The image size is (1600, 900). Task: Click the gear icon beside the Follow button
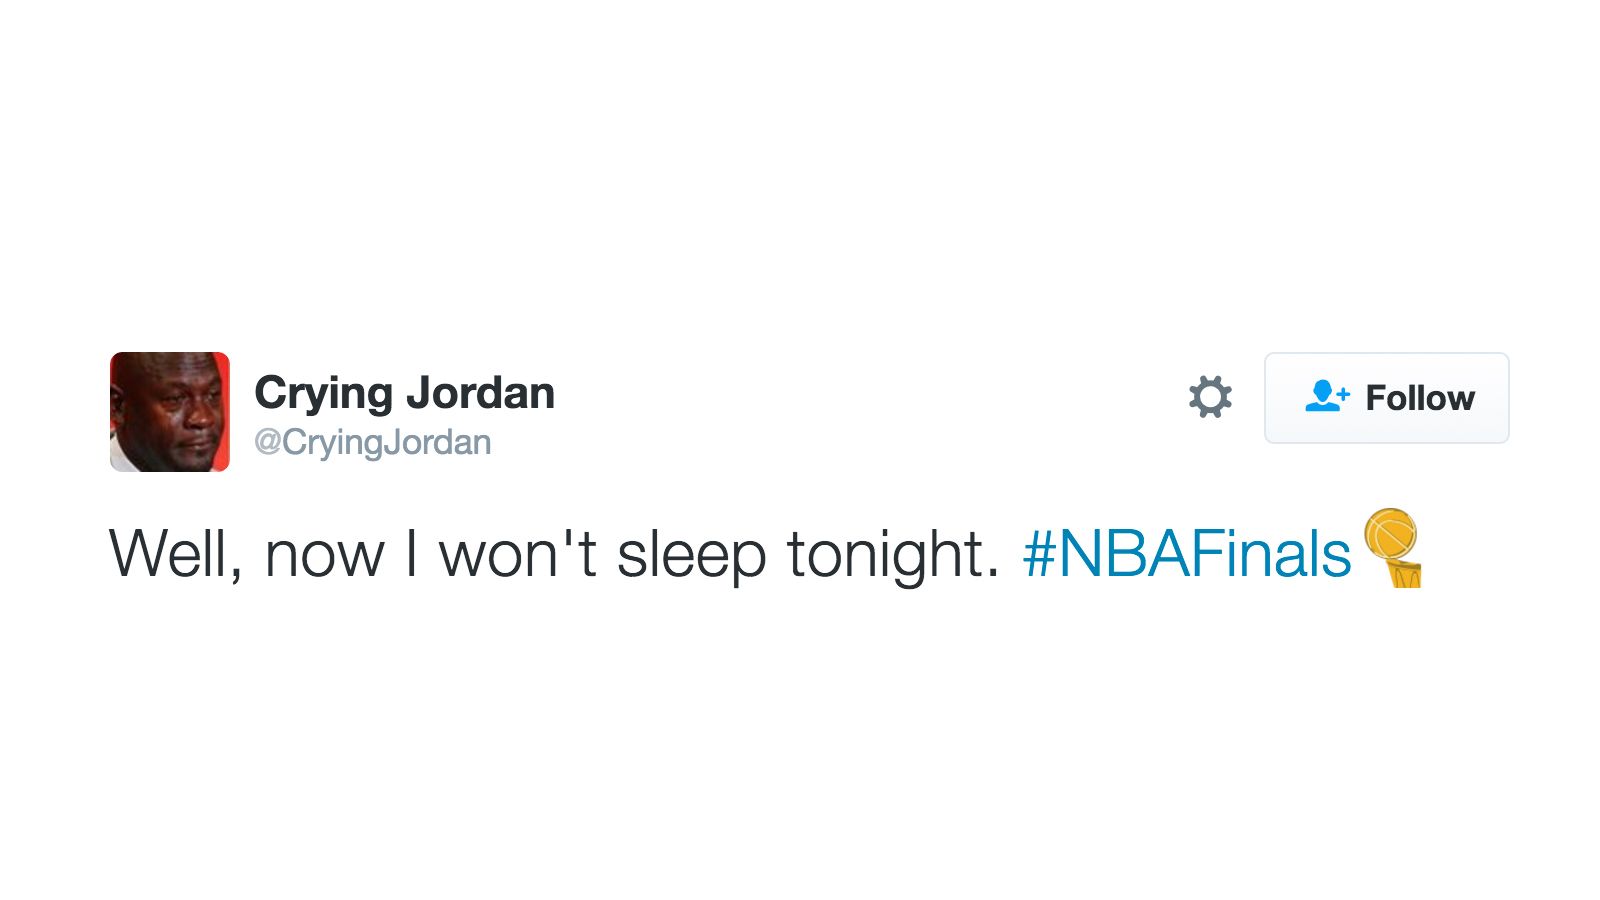point(1211,398)
